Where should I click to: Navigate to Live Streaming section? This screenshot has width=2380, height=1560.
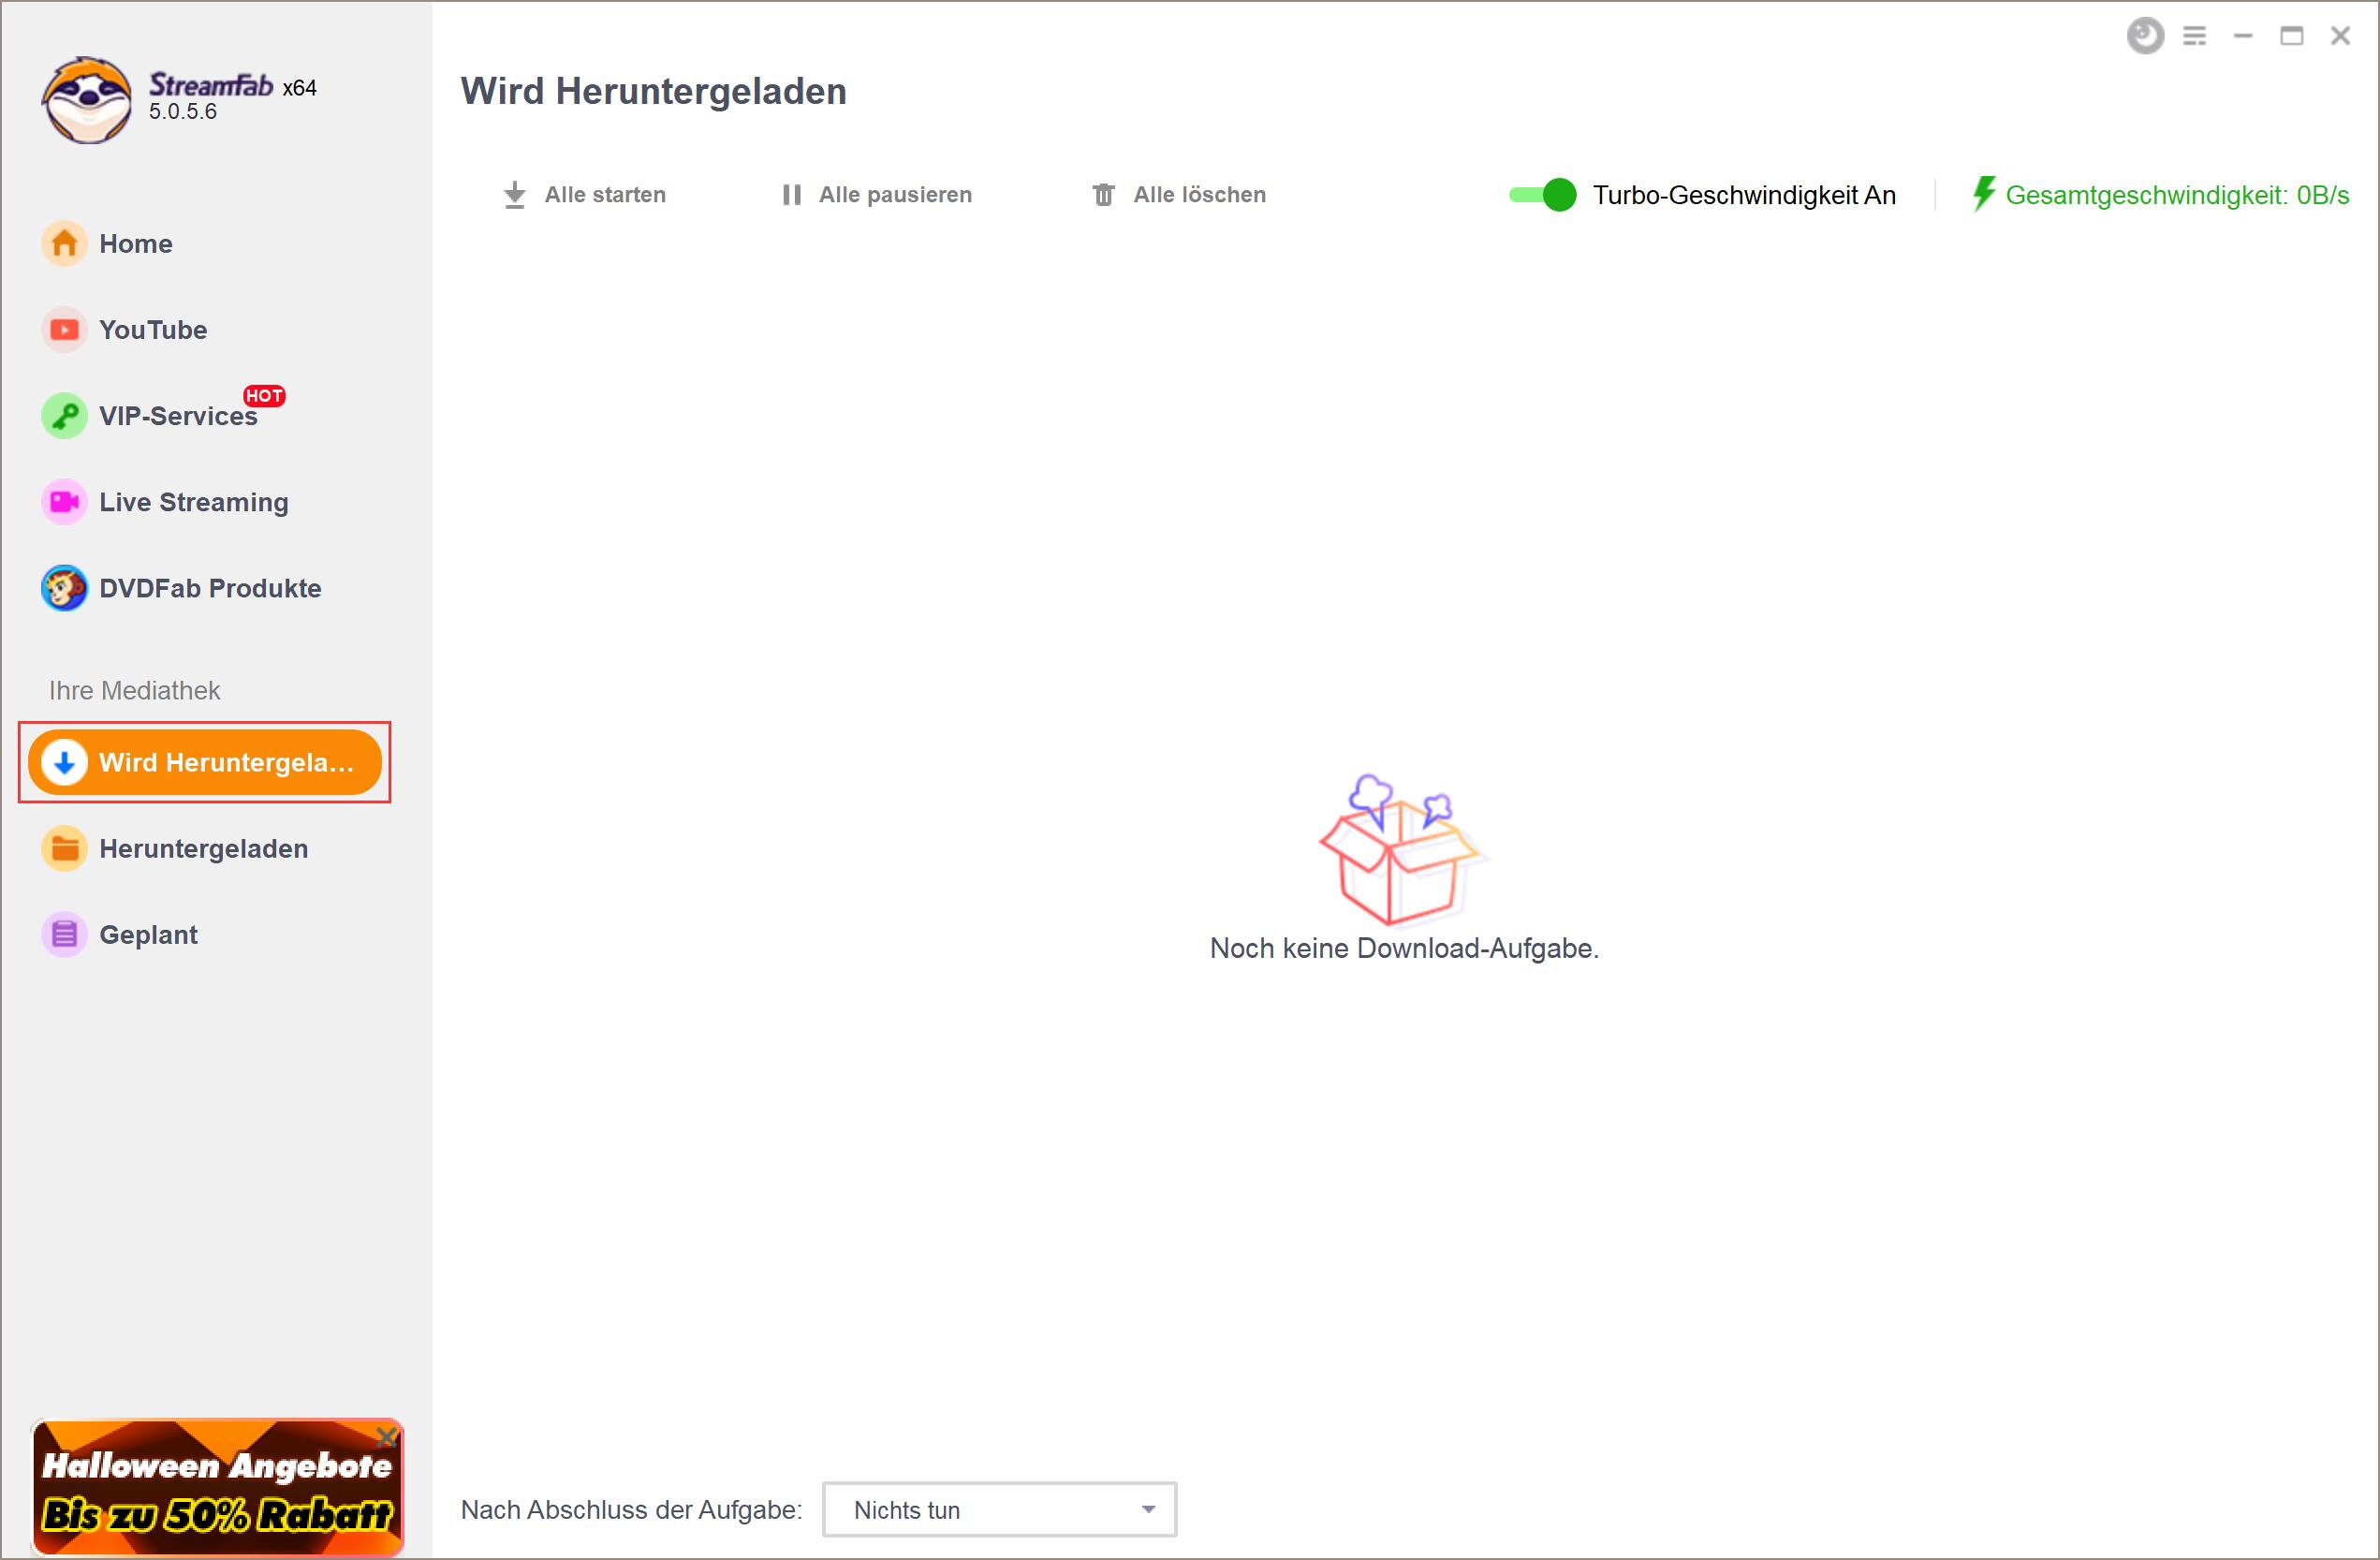tap(192, 502)
